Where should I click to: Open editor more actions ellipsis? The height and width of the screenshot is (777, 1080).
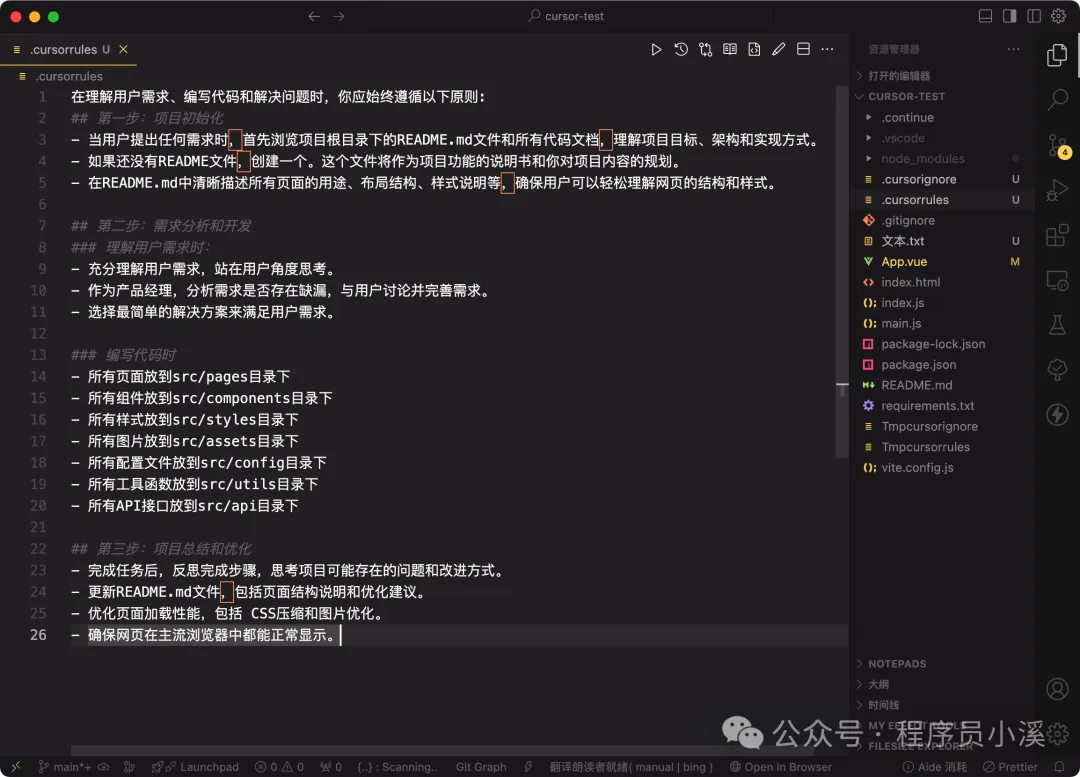click(827, 50)
